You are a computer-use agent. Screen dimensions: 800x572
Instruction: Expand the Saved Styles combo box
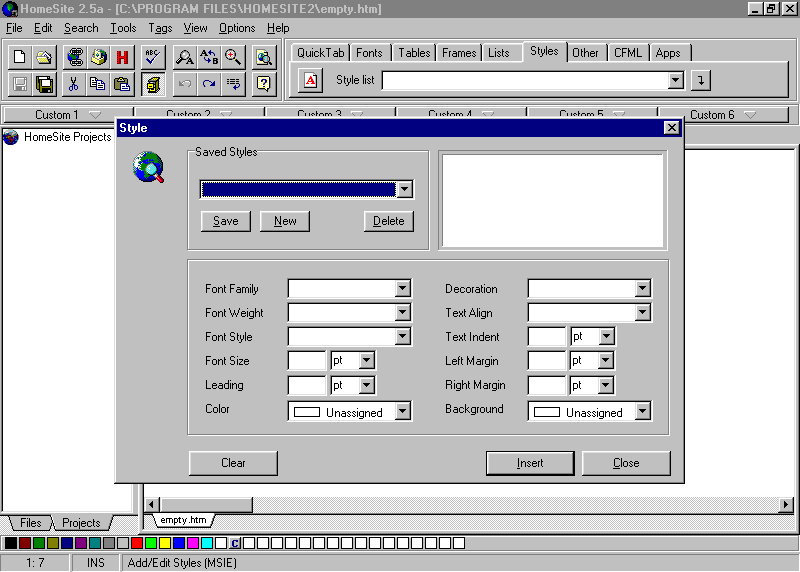405,189
